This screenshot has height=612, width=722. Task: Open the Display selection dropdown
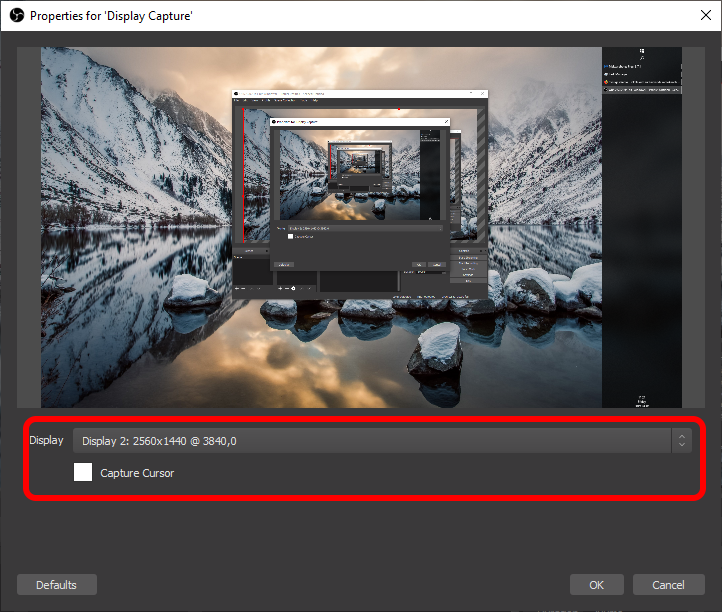click(x=382, y=441)
